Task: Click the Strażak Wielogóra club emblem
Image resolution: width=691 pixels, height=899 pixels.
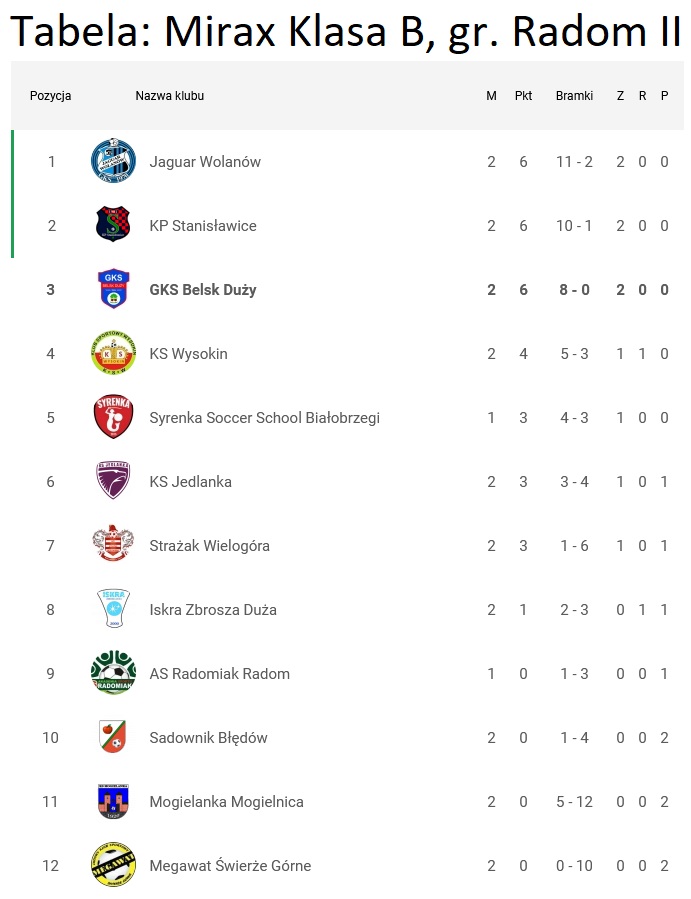Action: point(112,545)
